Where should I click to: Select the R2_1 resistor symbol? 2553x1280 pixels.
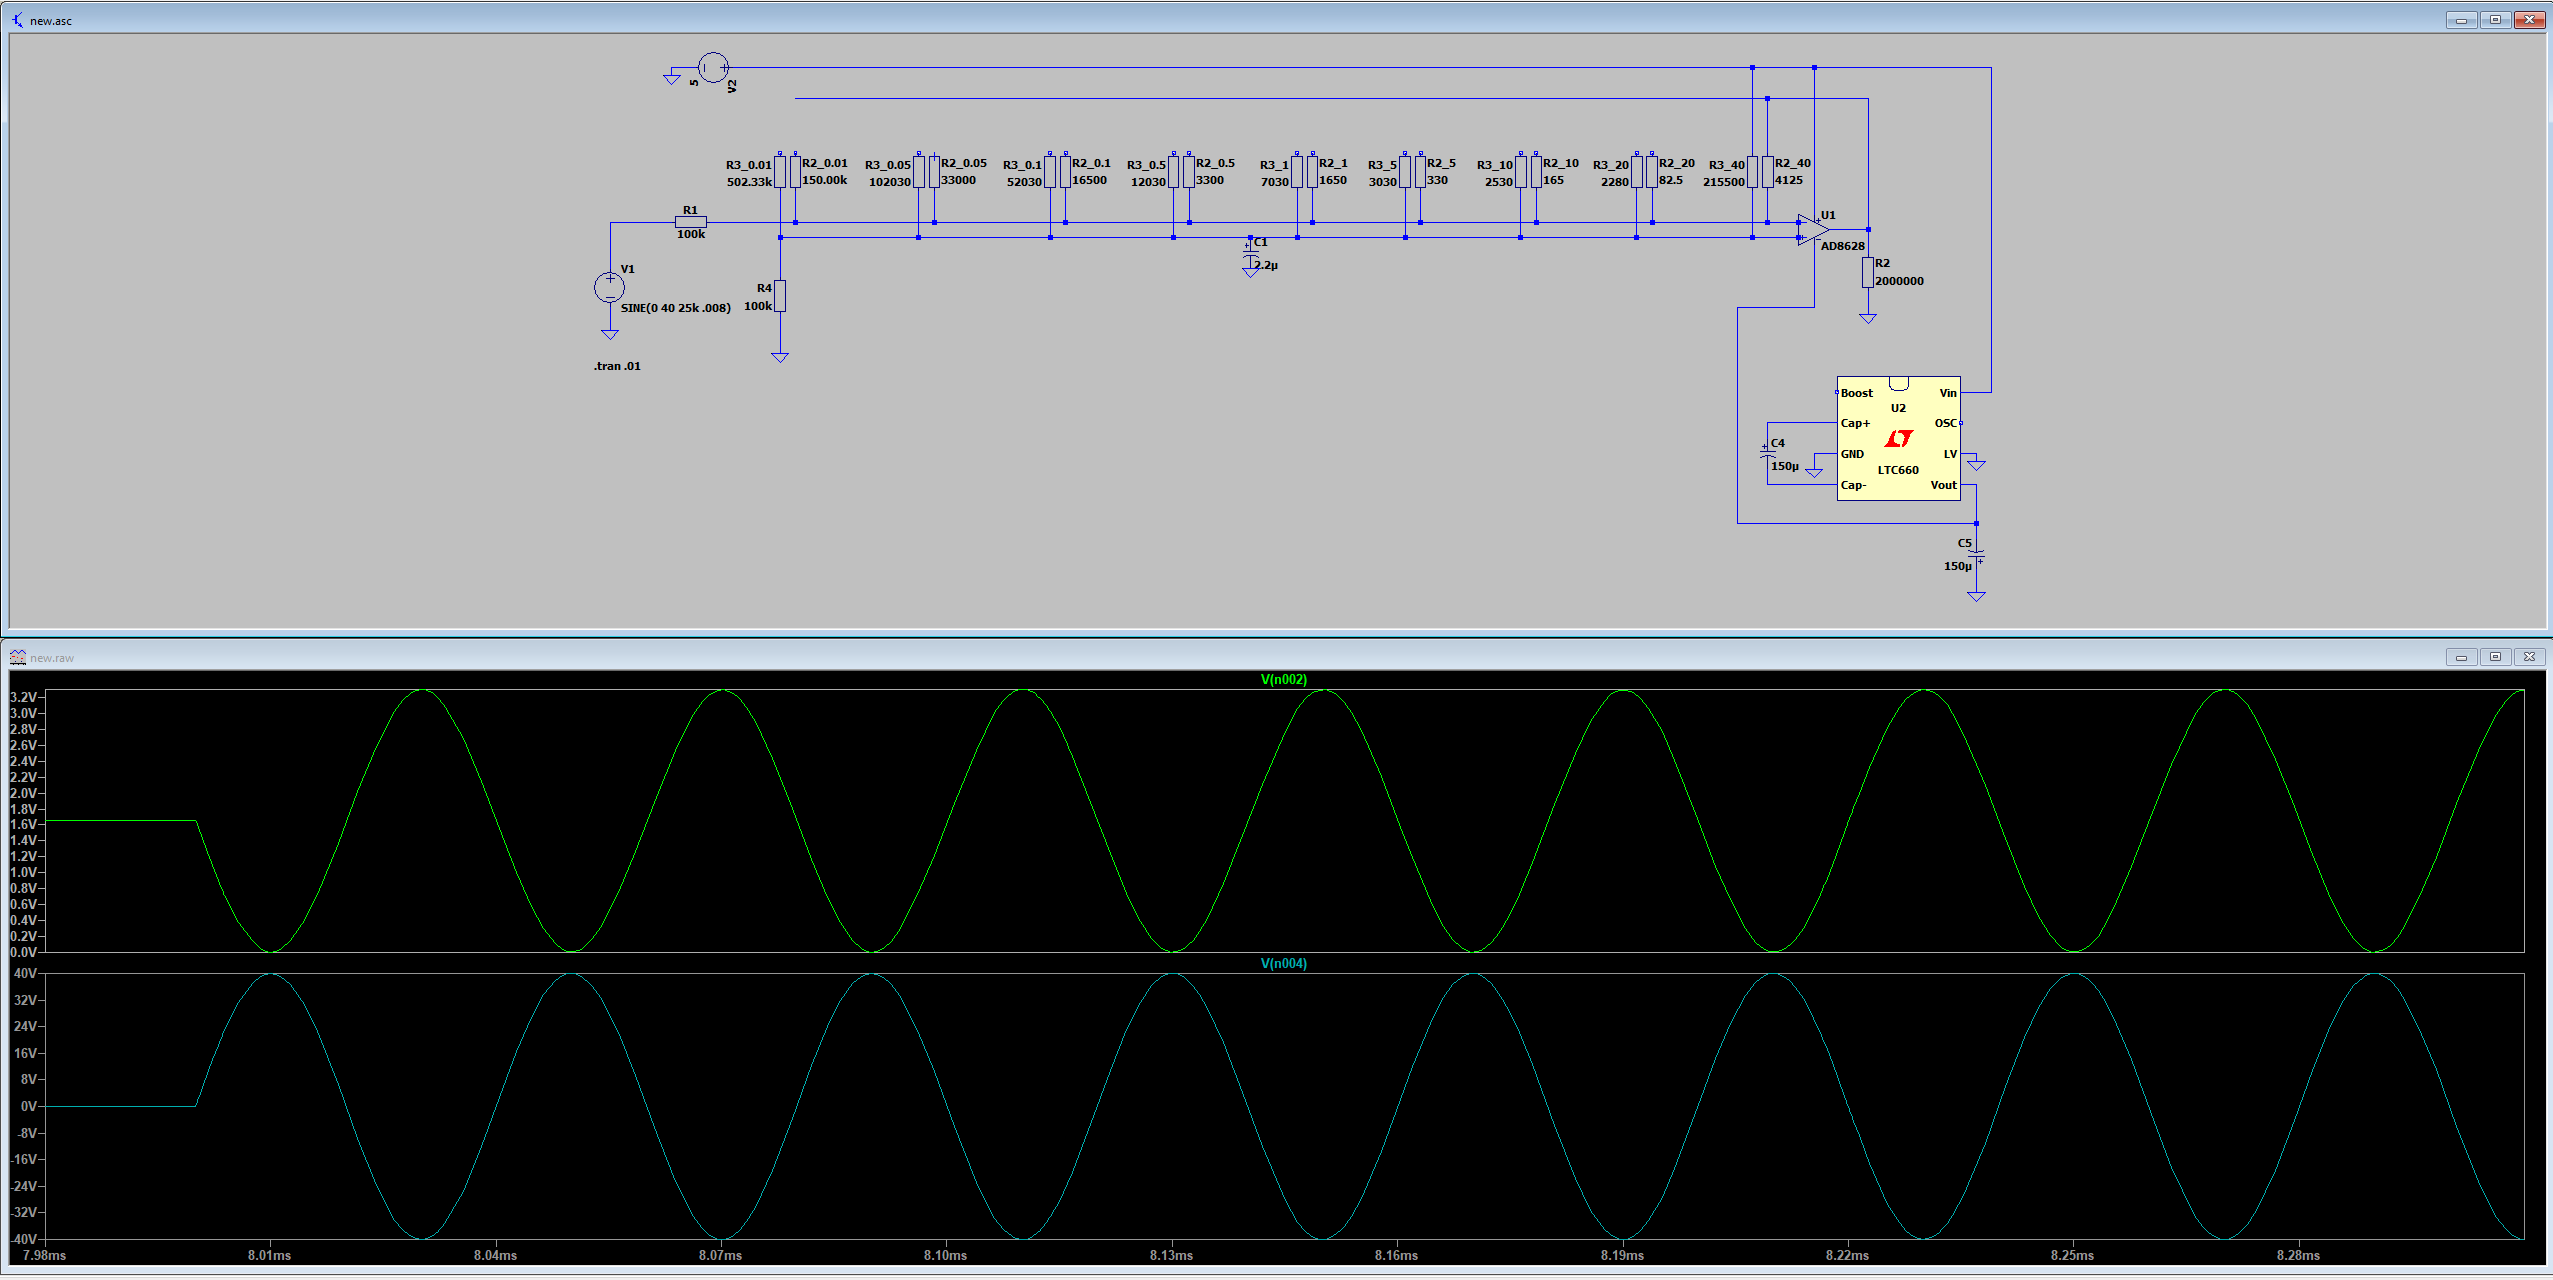1312,171
